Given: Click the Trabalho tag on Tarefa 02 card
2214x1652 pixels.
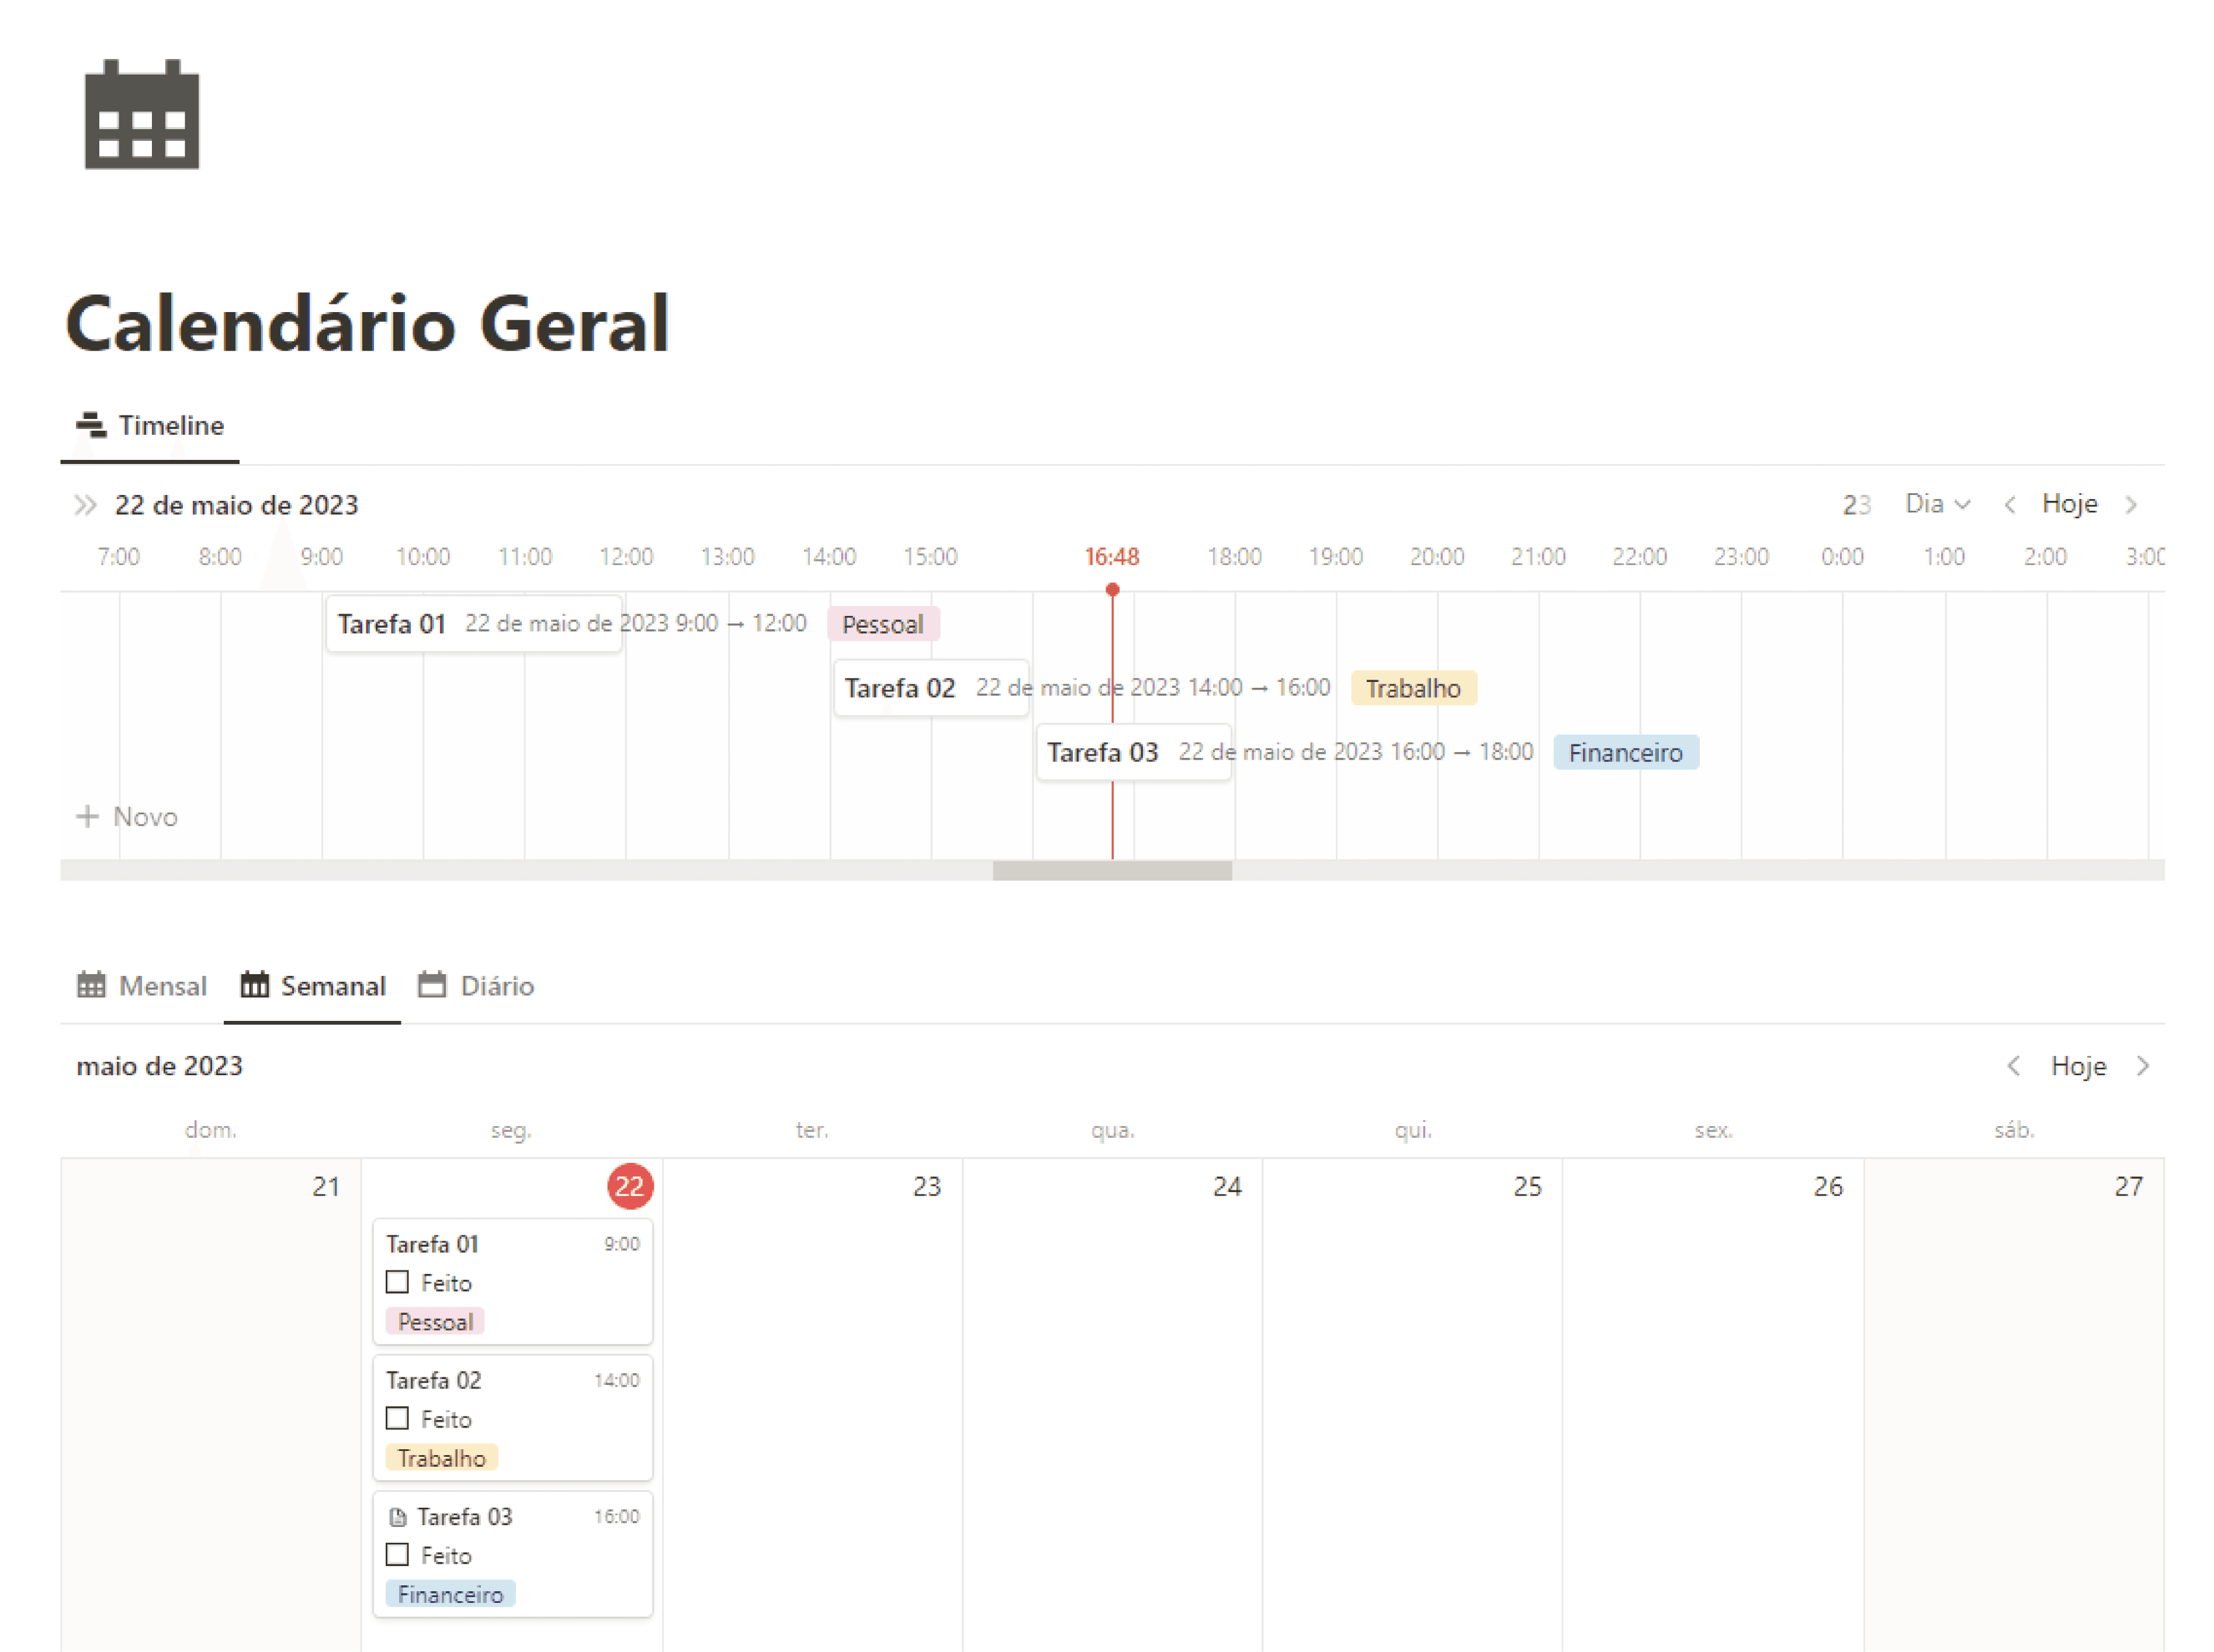Looking at the screenshot, I should (441, 1458).
